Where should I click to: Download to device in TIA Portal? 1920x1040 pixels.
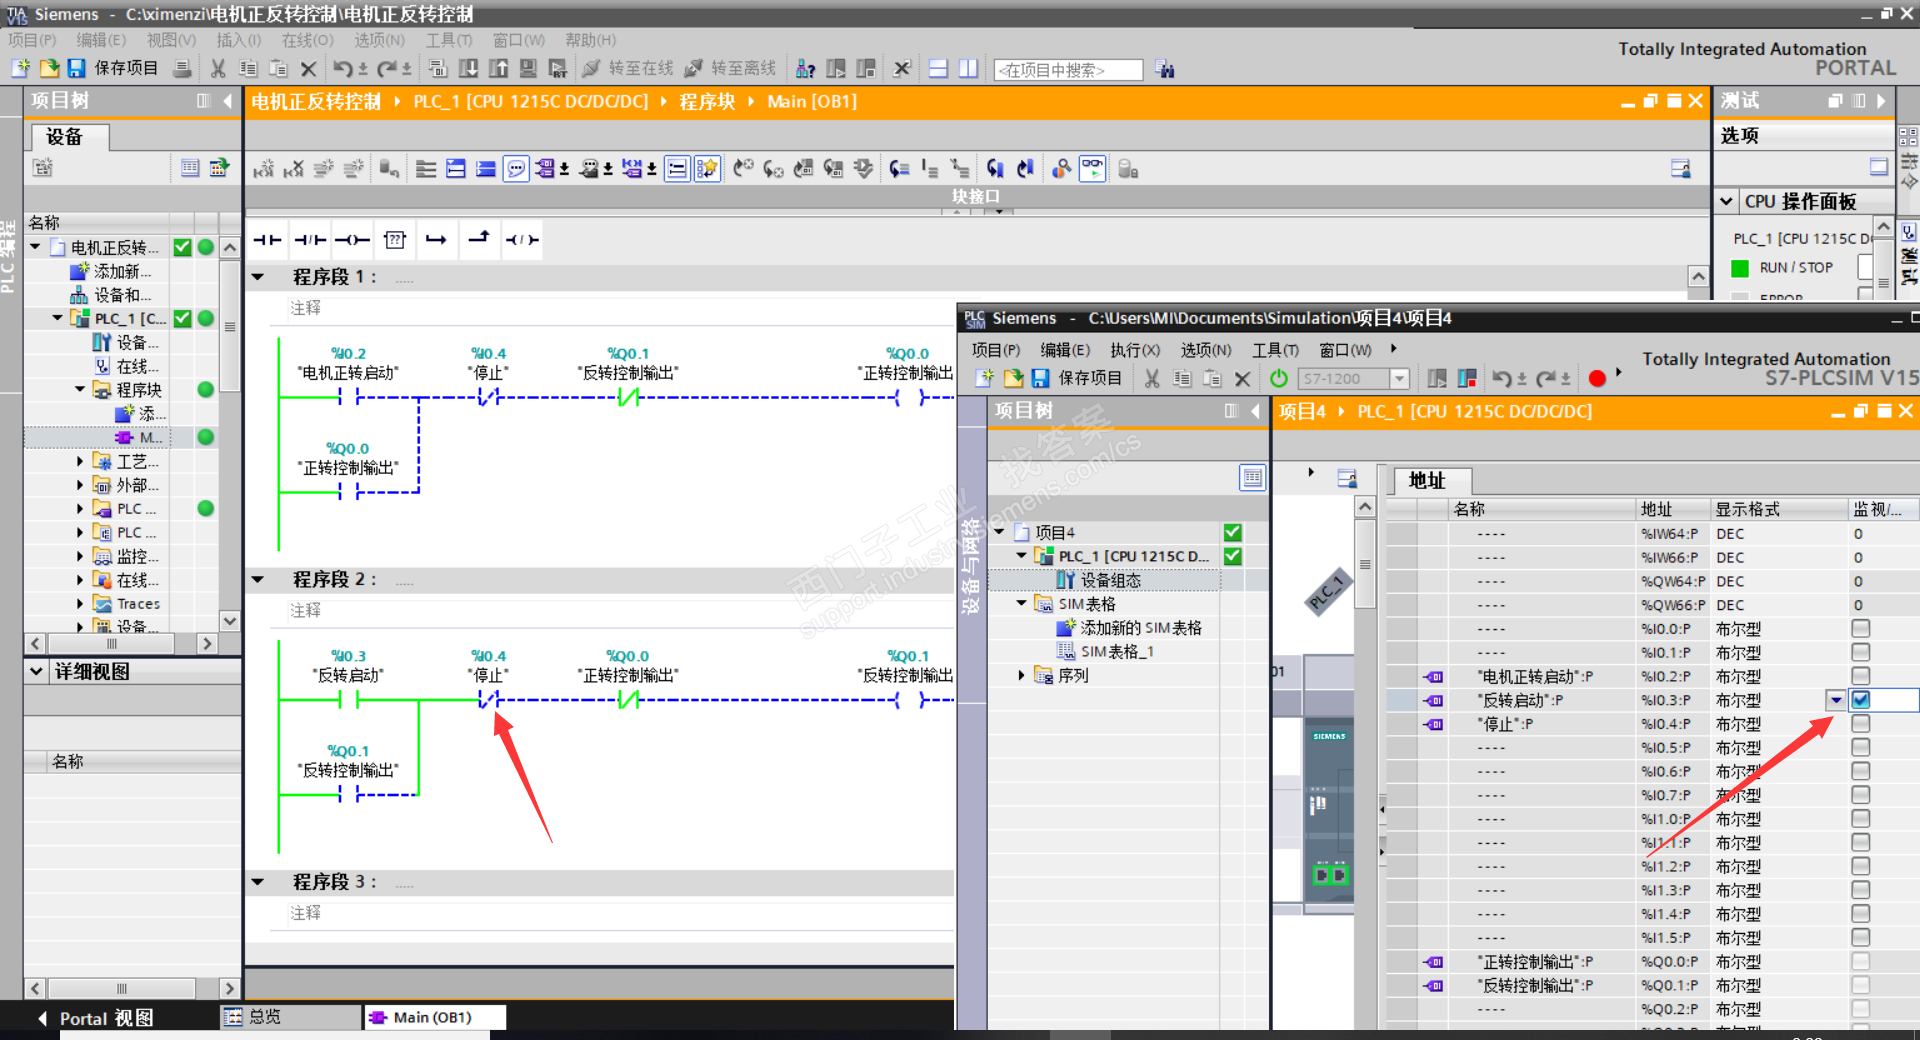point(468,68)
